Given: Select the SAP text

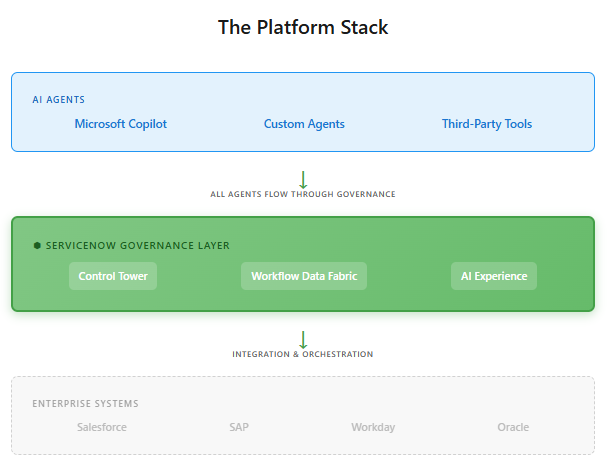Looking at the screenshot, I should point(239,427).
